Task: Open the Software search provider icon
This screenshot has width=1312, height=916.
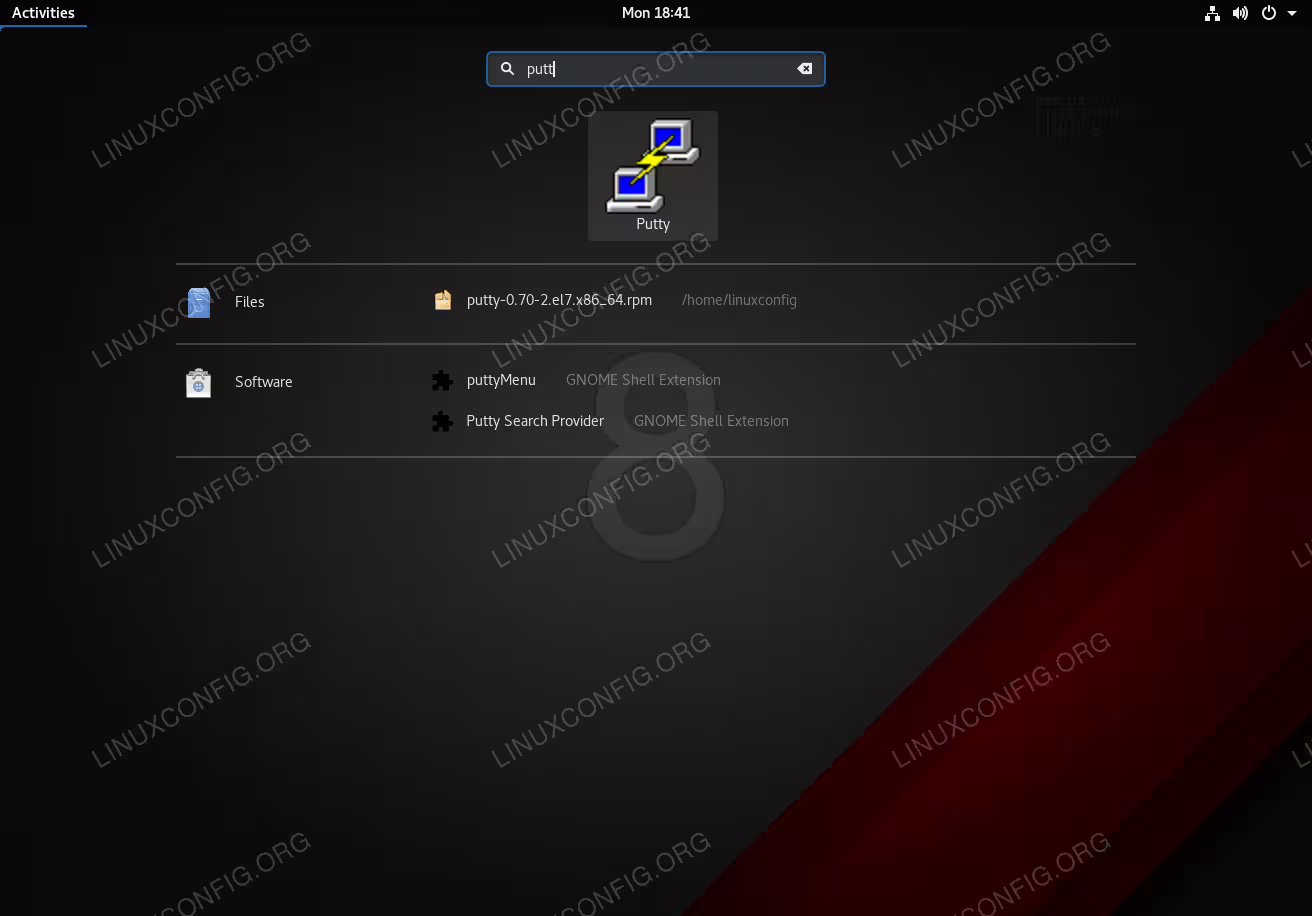Action: pyautogui.click(x=199, y=383)
